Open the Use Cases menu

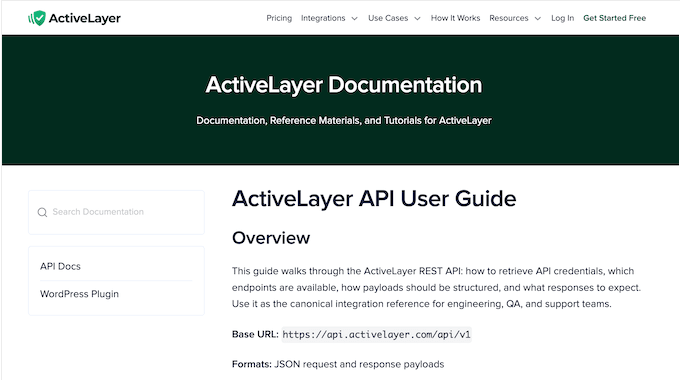pos(388,18)
